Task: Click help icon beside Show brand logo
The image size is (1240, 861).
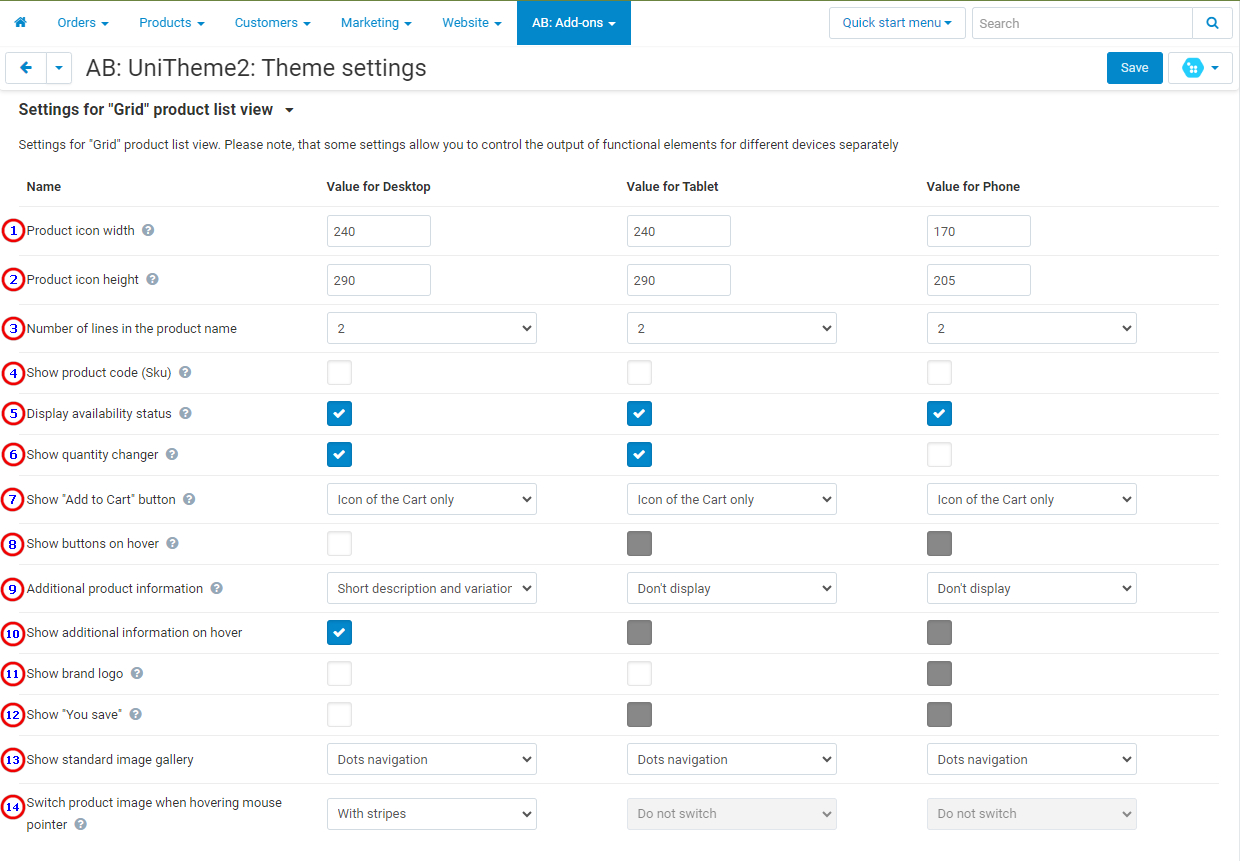Action: pos(137,673)
